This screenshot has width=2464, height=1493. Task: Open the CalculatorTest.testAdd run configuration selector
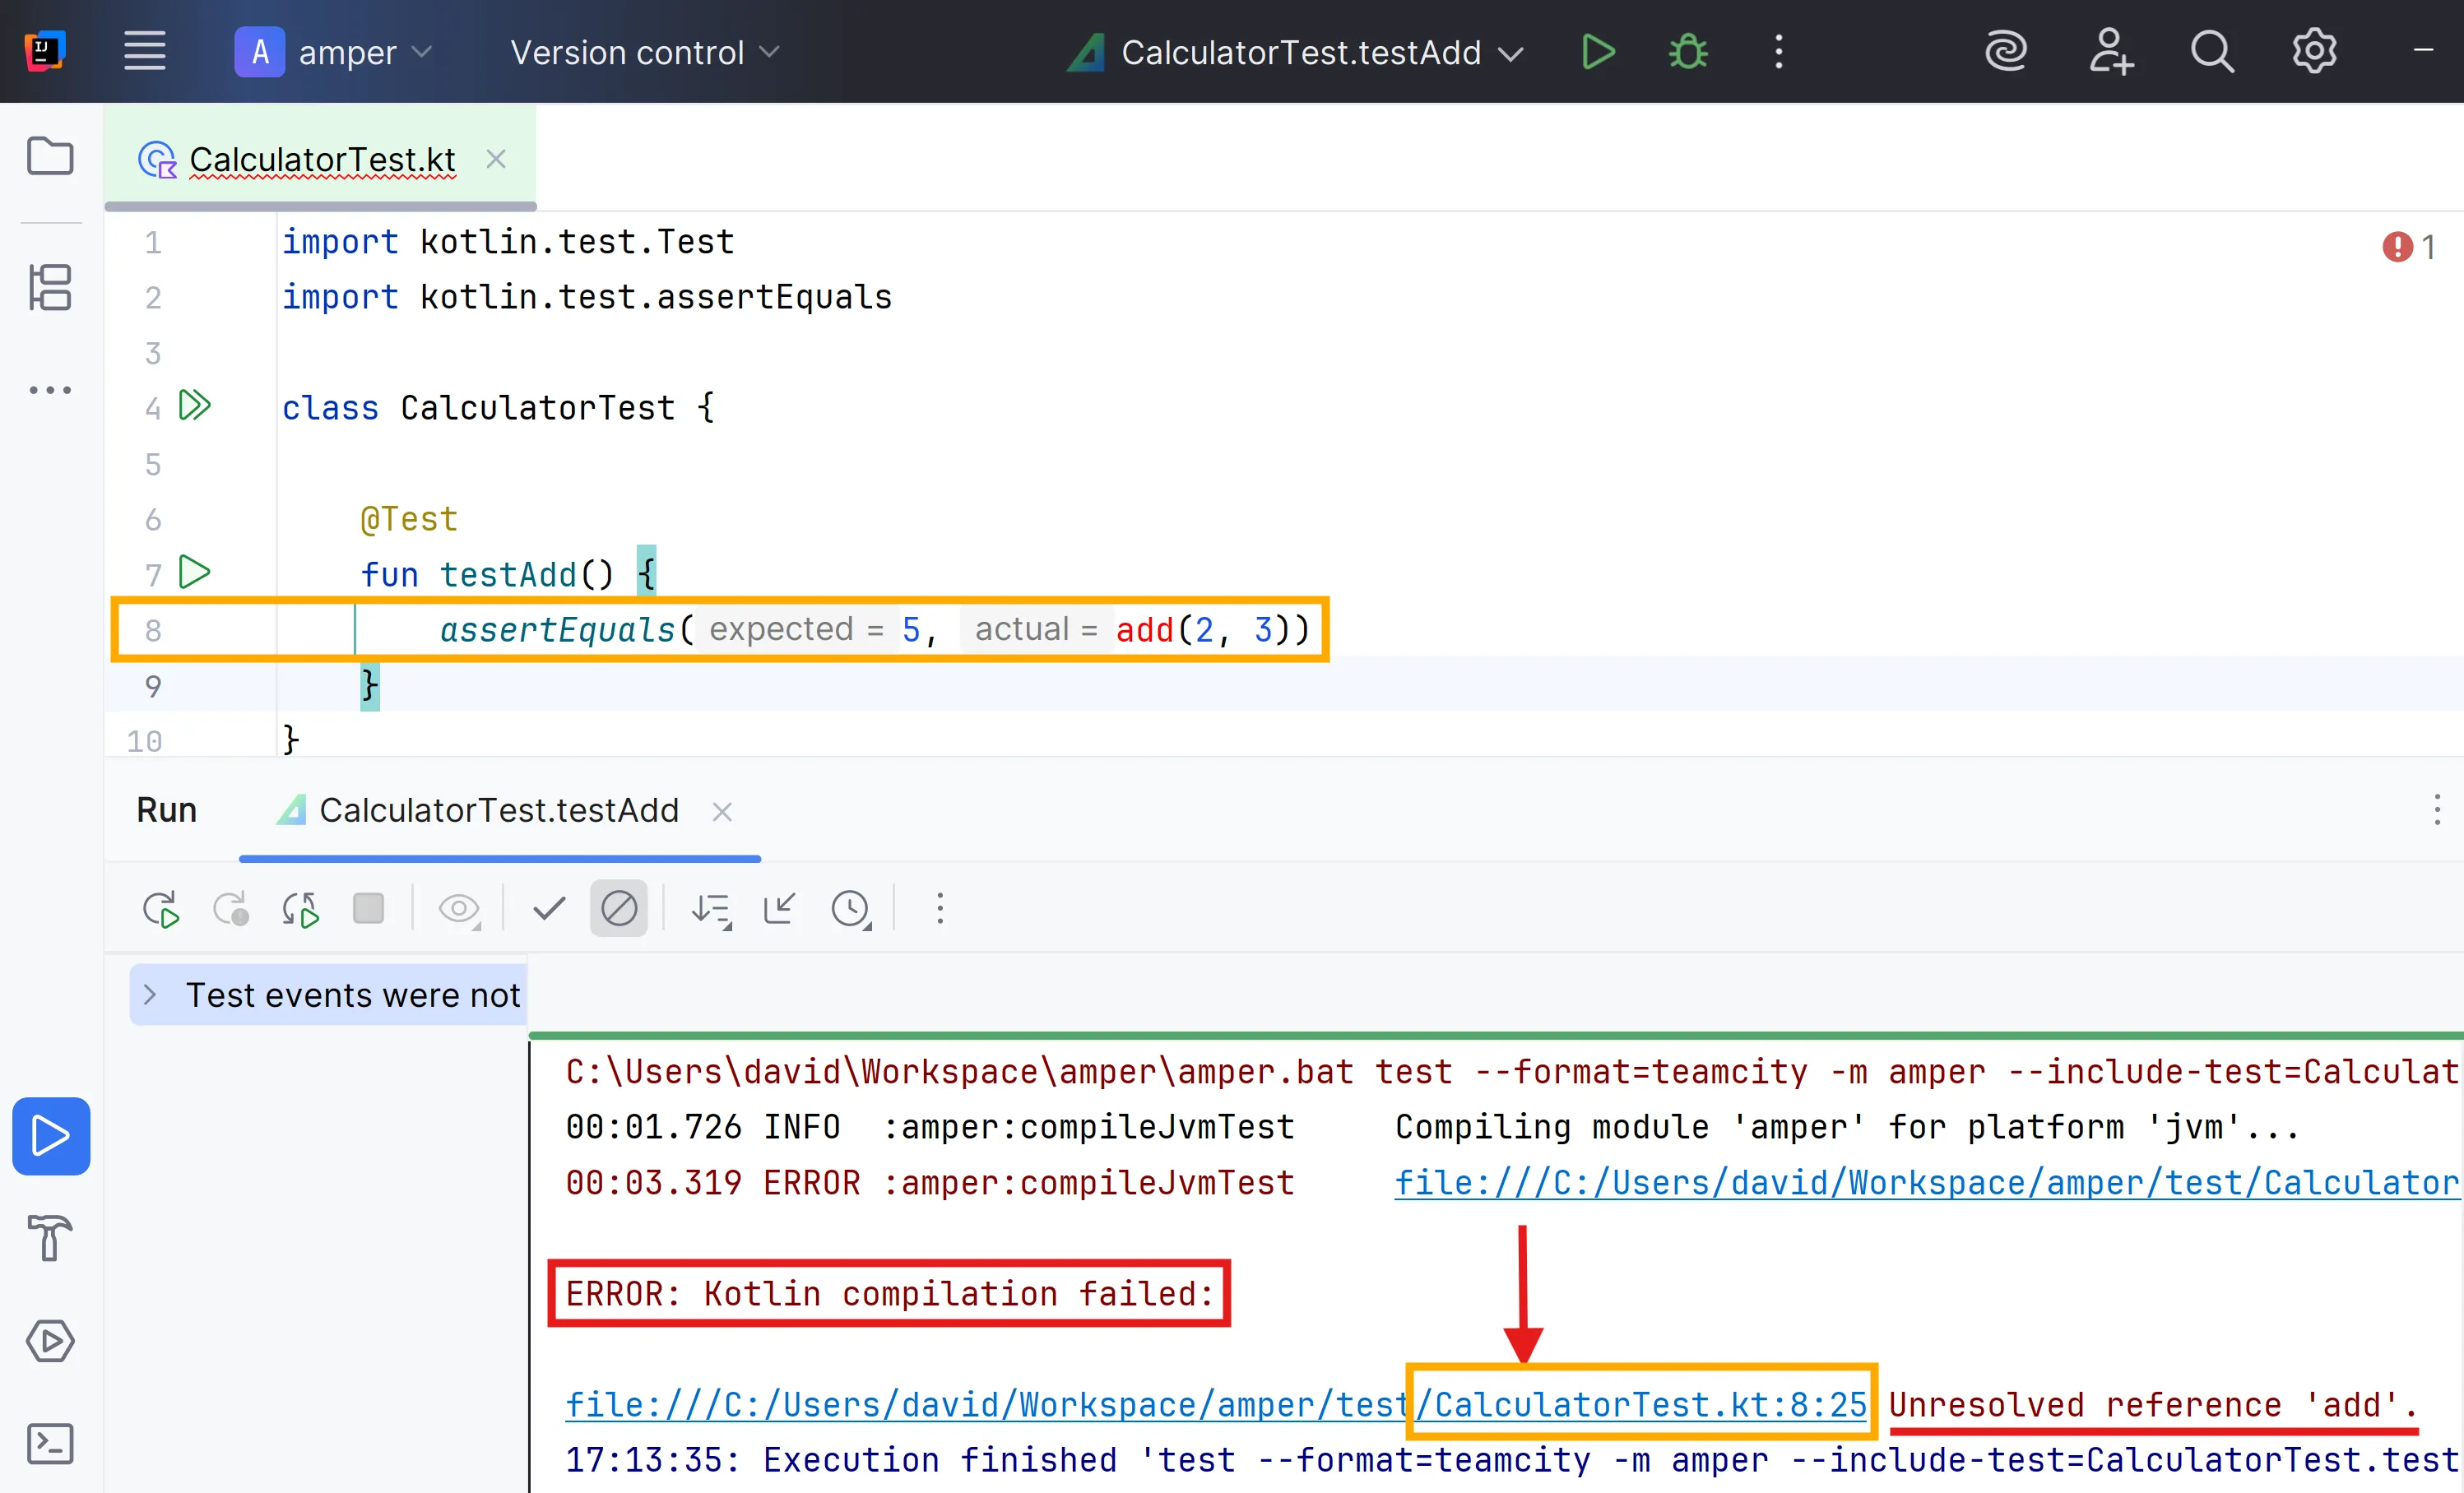coord(1300,52)
